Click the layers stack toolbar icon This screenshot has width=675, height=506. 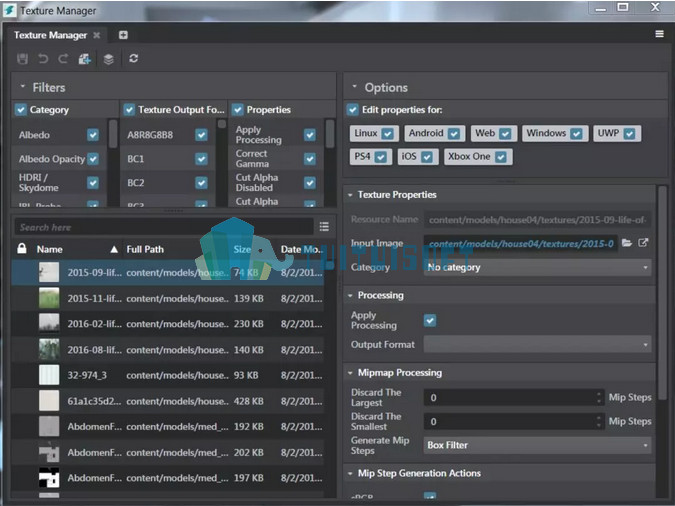coord(108,59)
